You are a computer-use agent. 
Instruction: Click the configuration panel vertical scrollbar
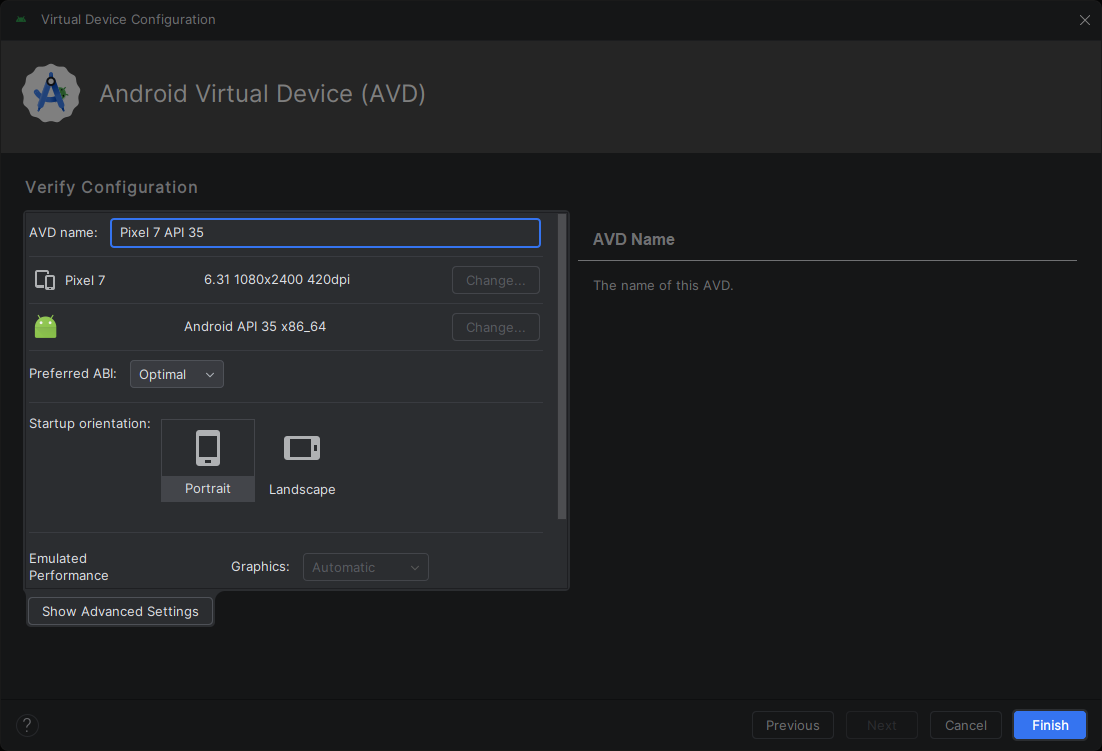pos(562,367)
